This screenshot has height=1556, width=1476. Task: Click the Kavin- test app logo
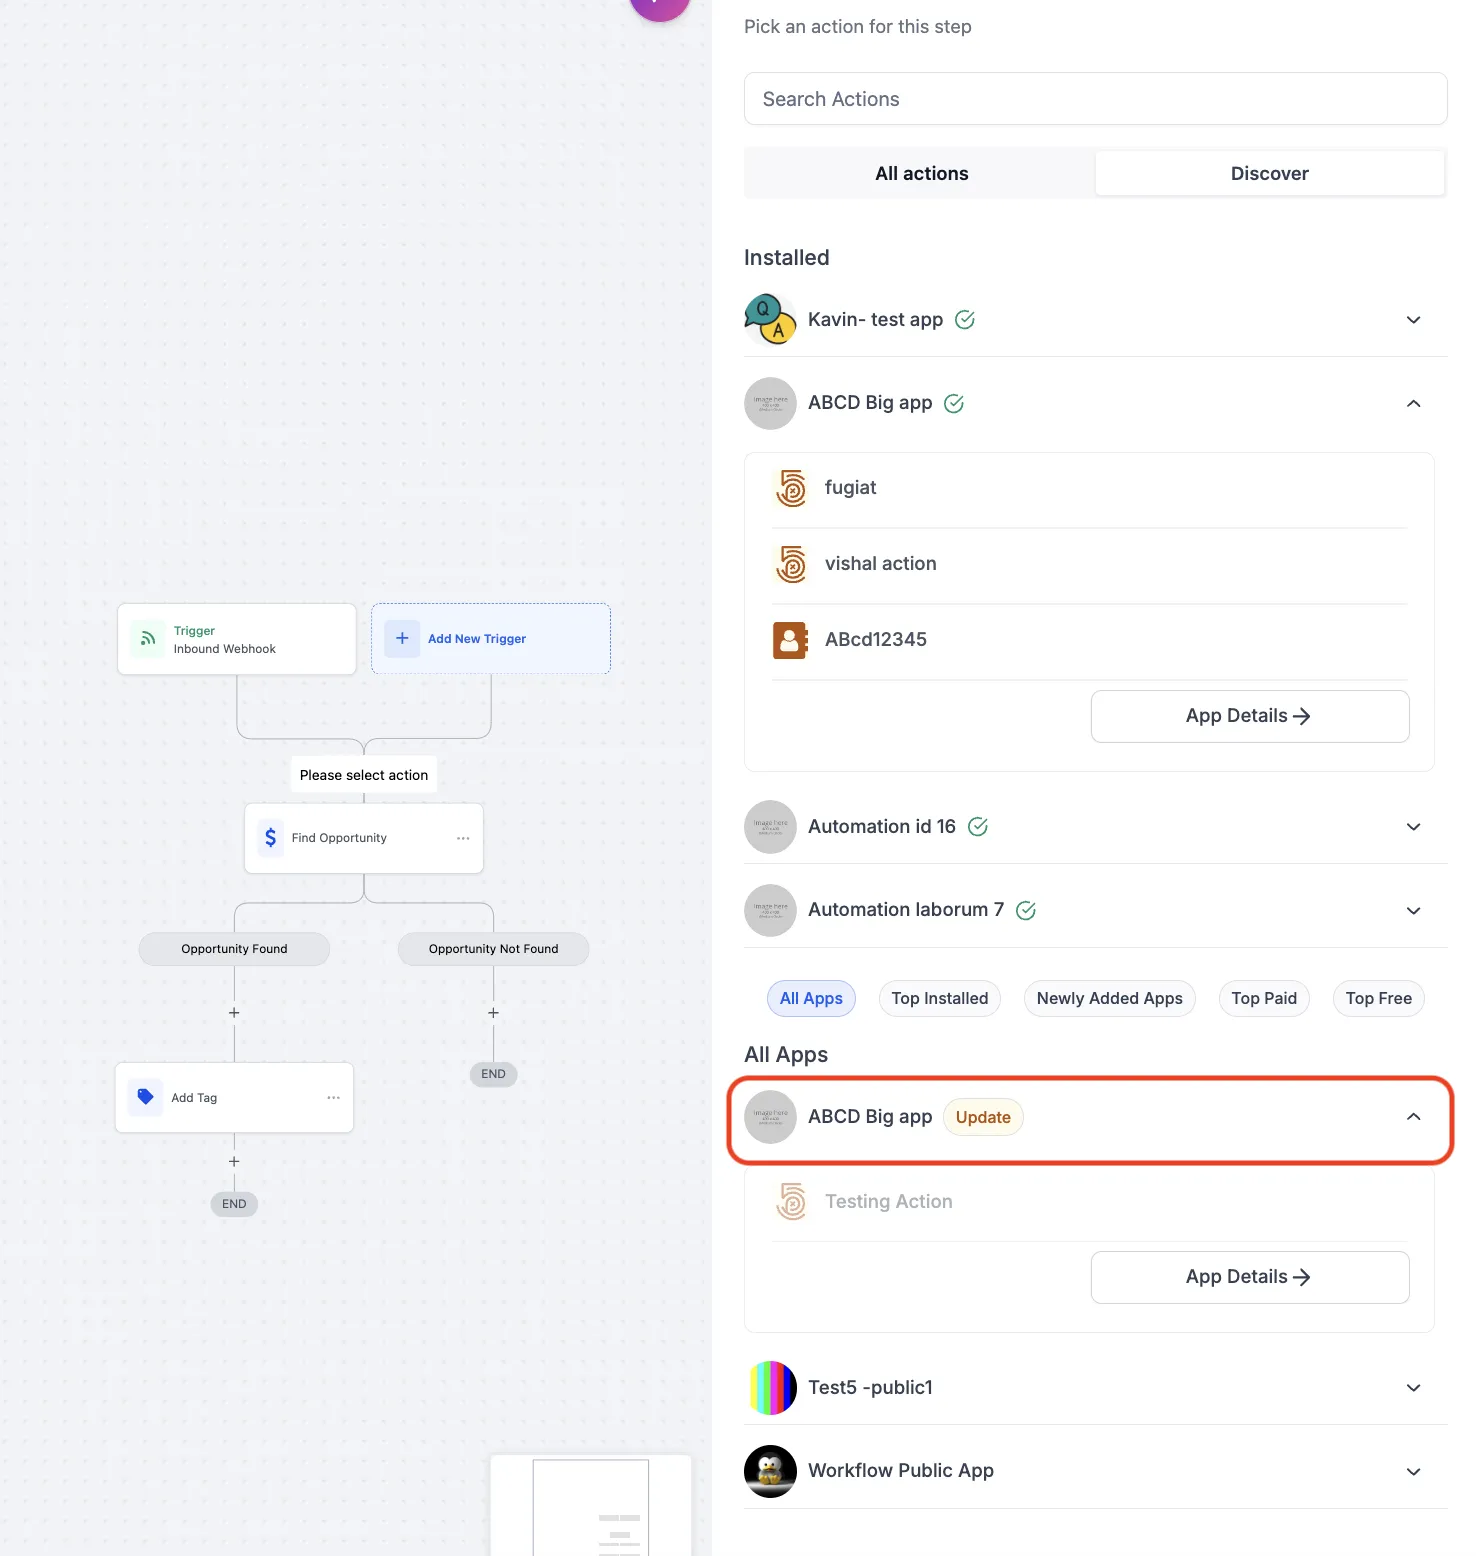(770, 320)
